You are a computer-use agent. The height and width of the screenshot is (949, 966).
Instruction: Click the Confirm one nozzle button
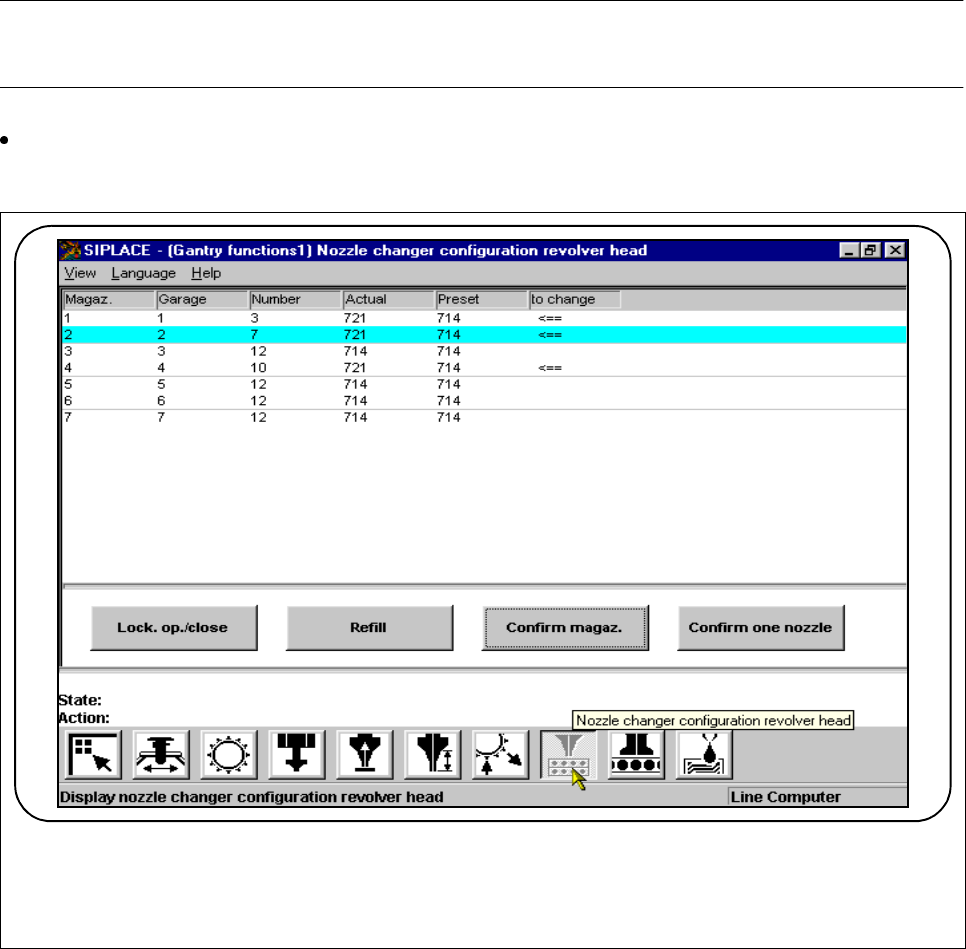761,628
